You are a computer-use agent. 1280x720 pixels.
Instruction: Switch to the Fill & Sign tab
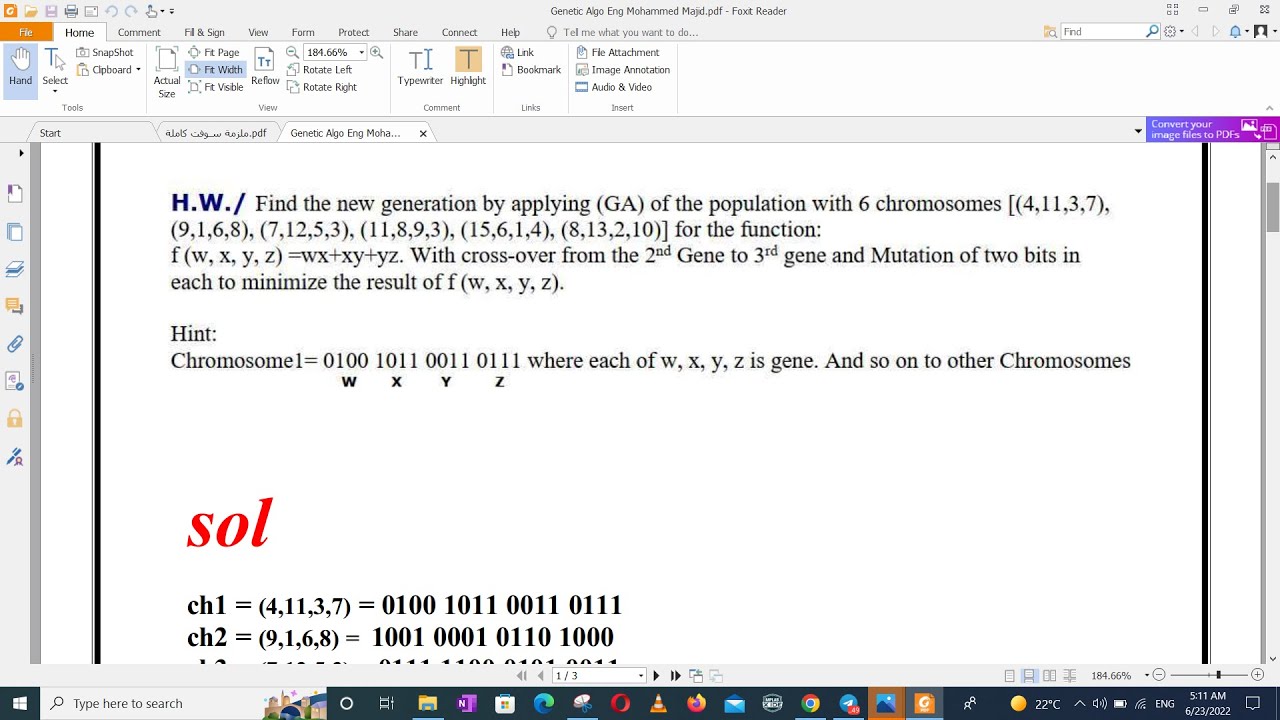(204, 32)
